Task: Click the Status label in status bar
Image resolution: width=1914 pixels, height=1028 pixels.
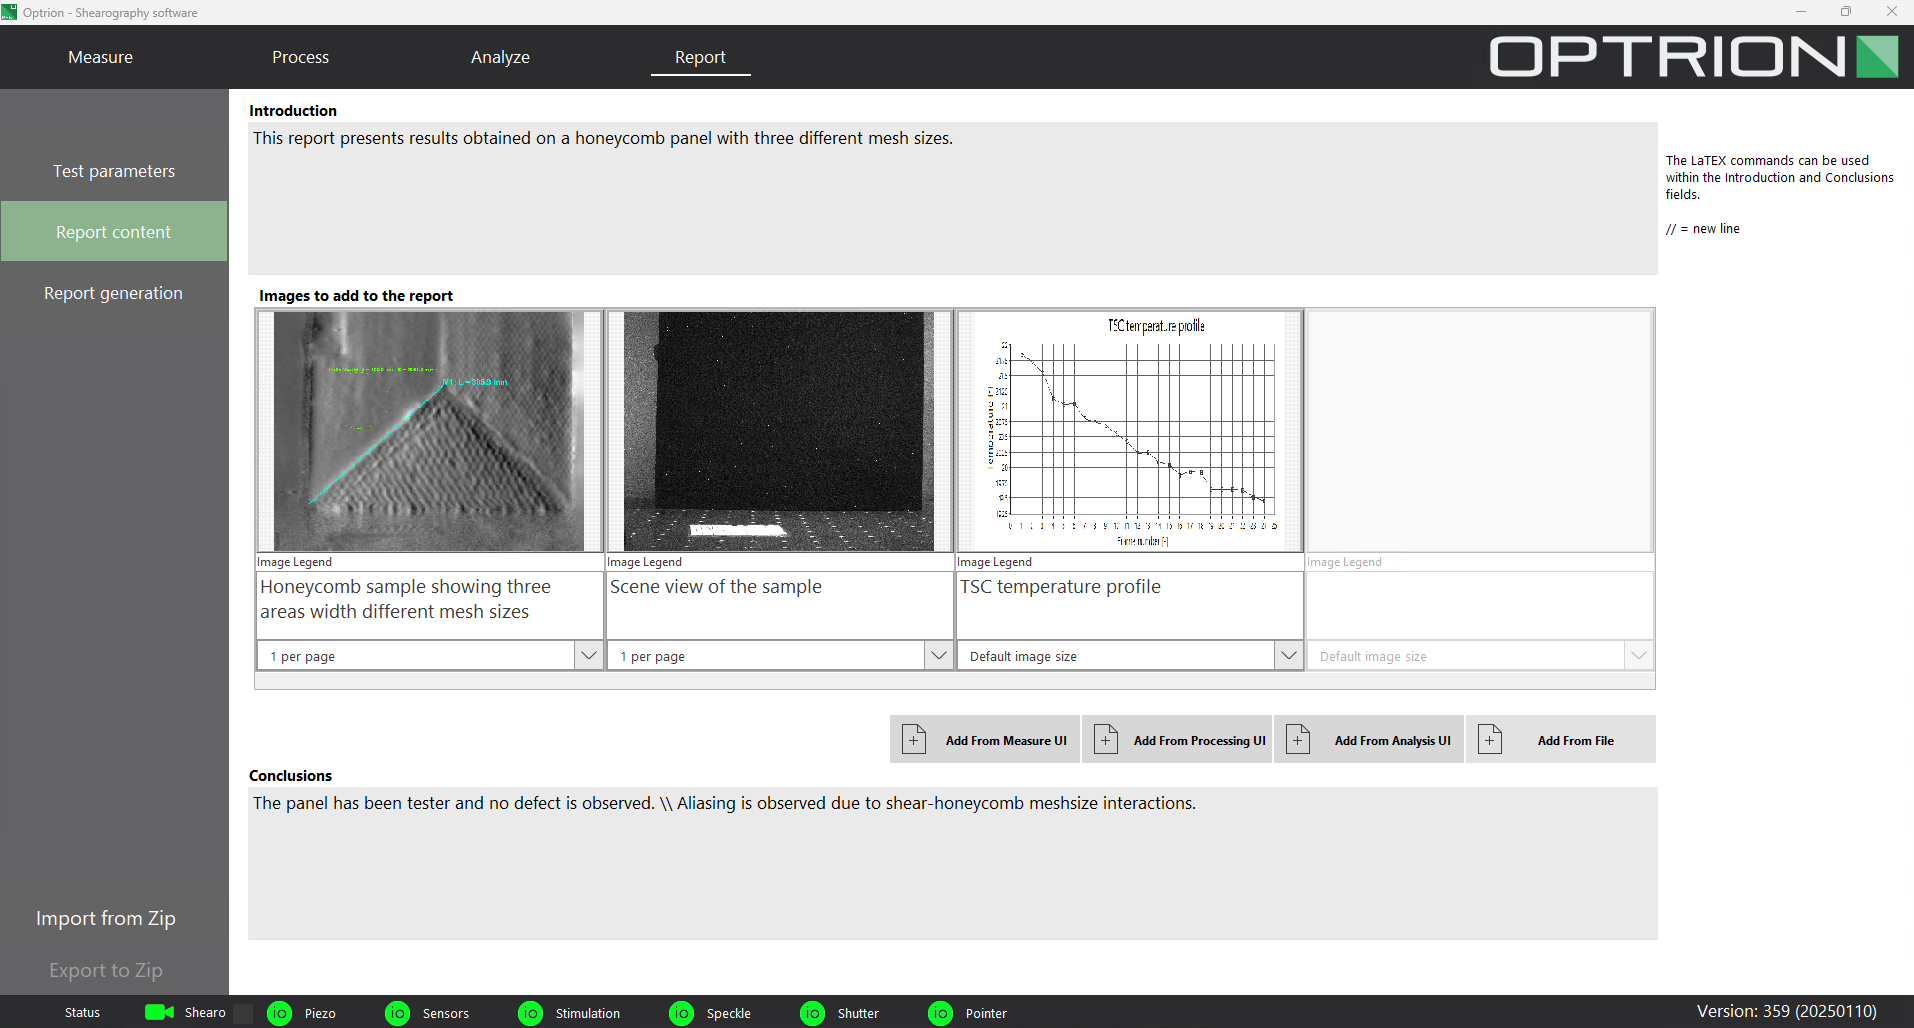Action: point(82,1013)
